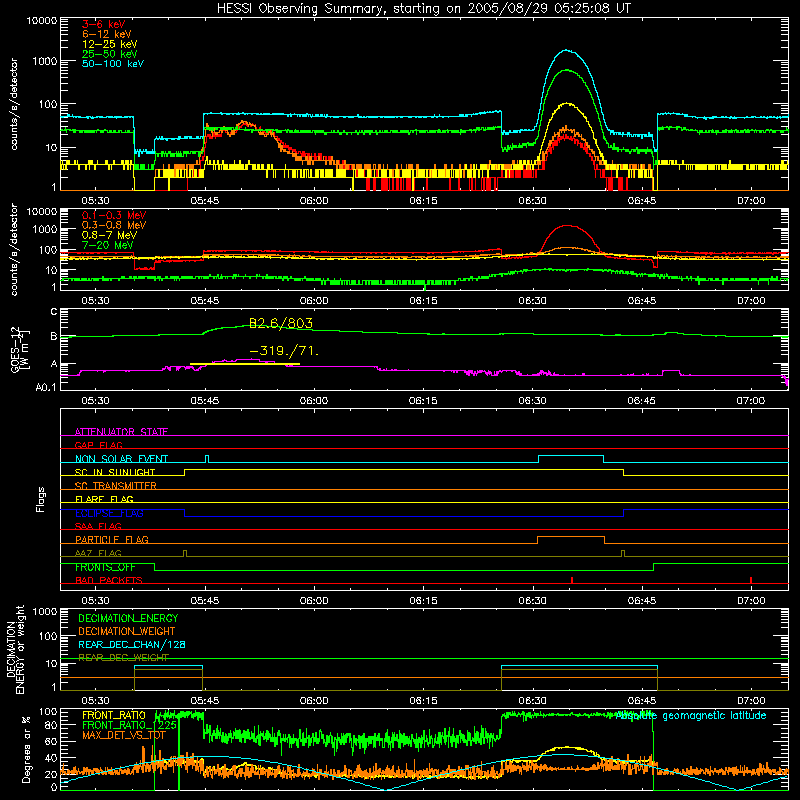
Task: Click the REAR_DEC_CHAN/128 legend label
Action: tap(132, 644)
